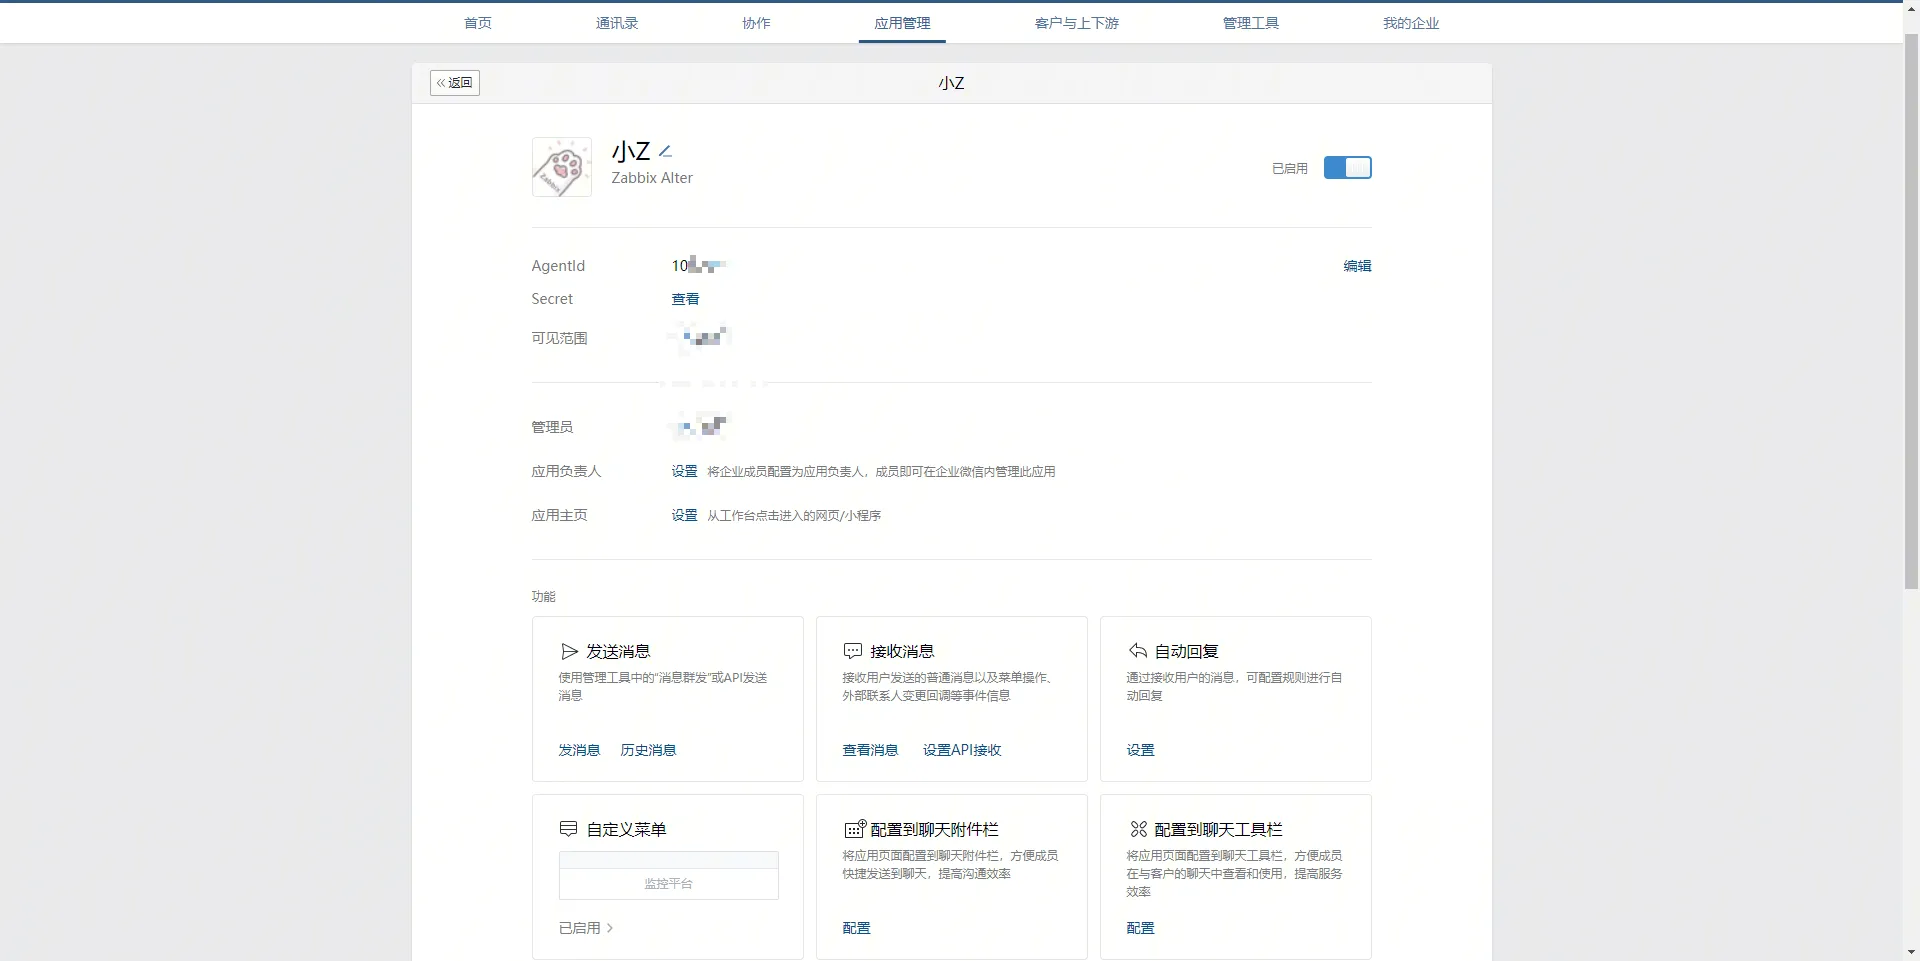Click the 可见范围 label
1920x961 pixels.
click(x=559, y=338)
